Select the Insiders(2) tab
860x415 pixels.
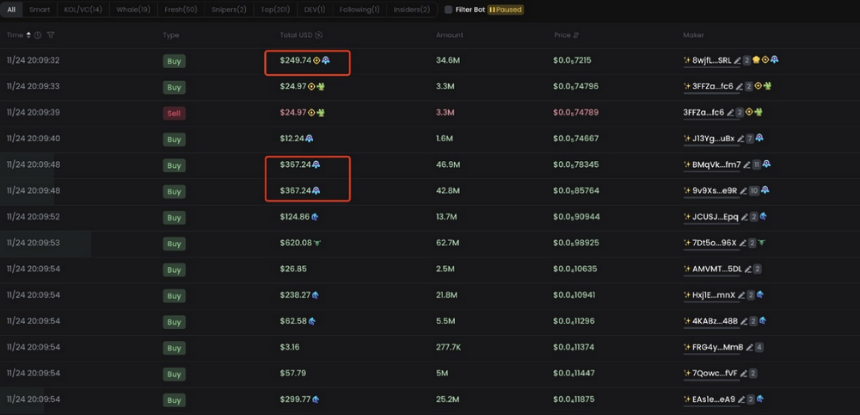coord(411,10)
